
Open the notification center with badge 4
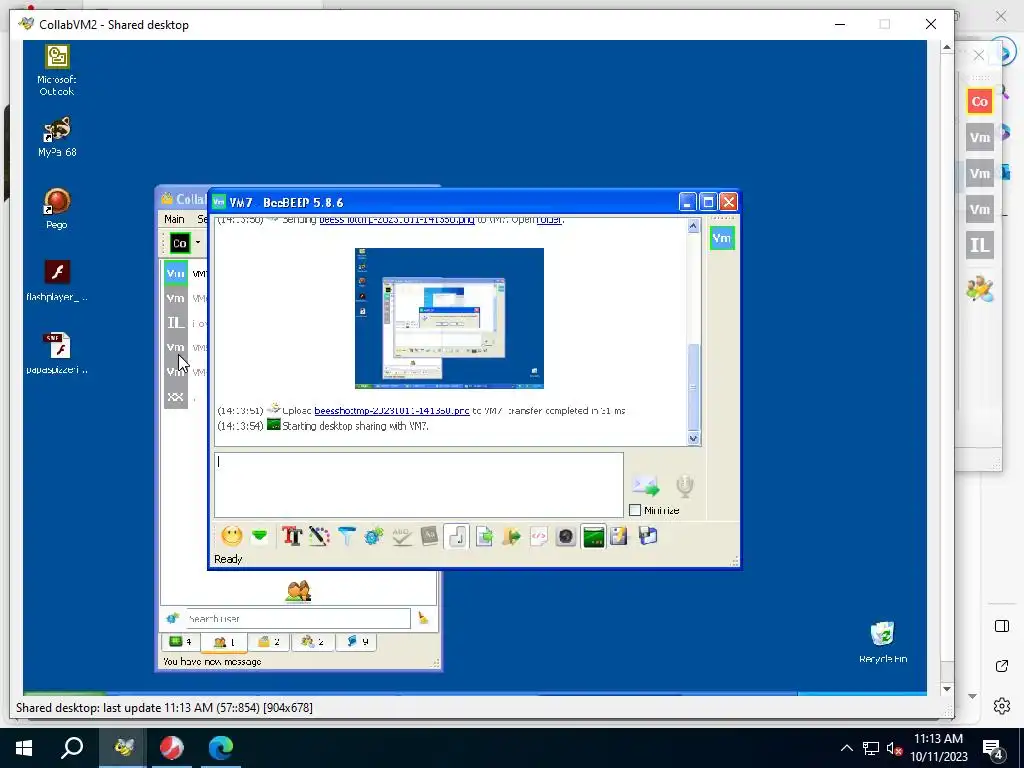[993, 749]
